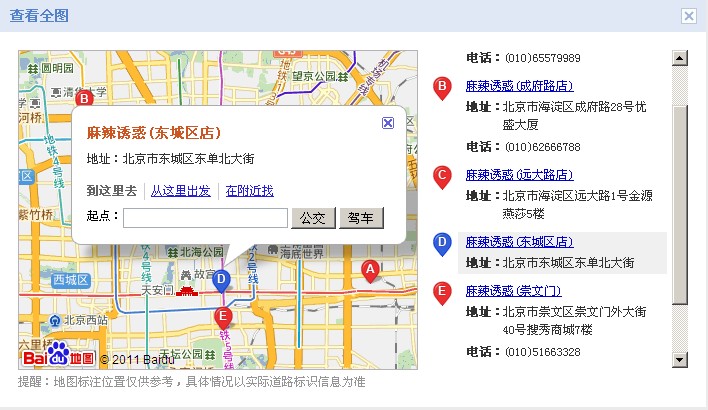Click blue map marker D
Screen dimensions: 708x410
[221, 281]
